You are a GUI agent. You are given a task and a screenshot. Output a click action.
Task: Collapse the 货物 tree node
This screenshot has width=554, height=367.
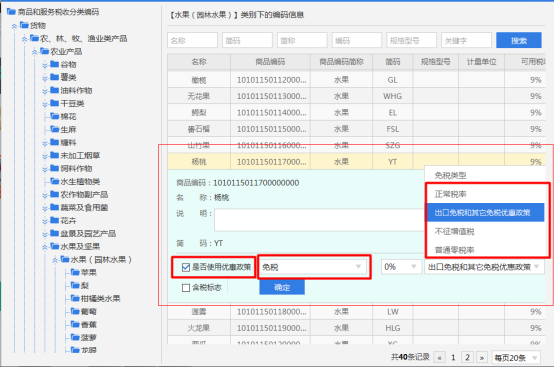[14, 26]
